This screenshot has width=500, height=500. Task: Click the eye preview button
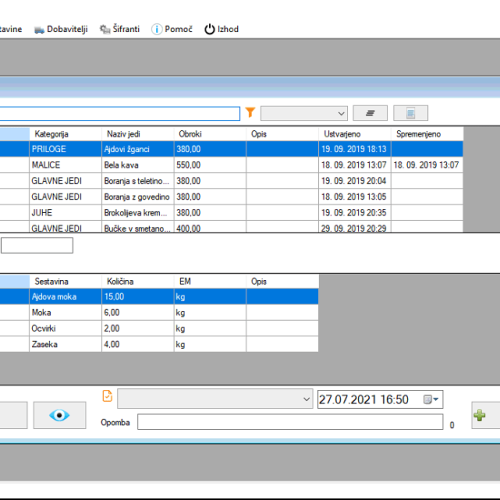click(x=60, y=415)
